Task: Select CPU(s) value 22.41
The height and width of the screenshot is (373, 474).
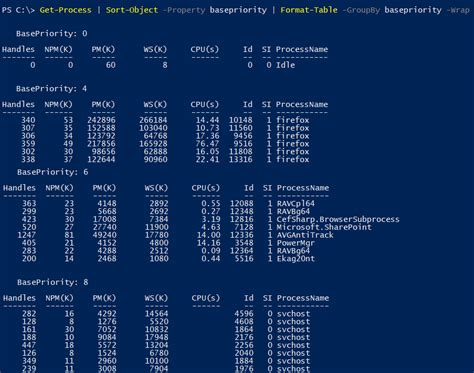Action: (x=208, y=159)
